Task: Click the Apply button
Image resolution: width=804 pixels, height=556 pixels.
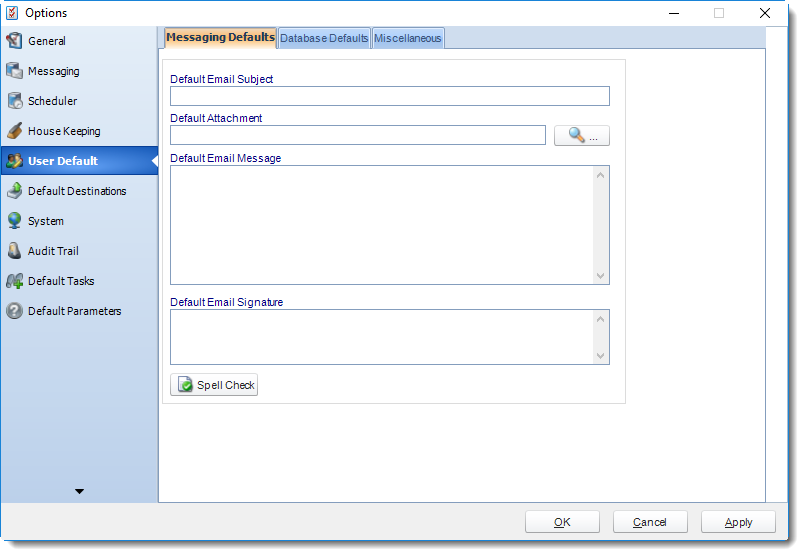Action: click(738, 522)
